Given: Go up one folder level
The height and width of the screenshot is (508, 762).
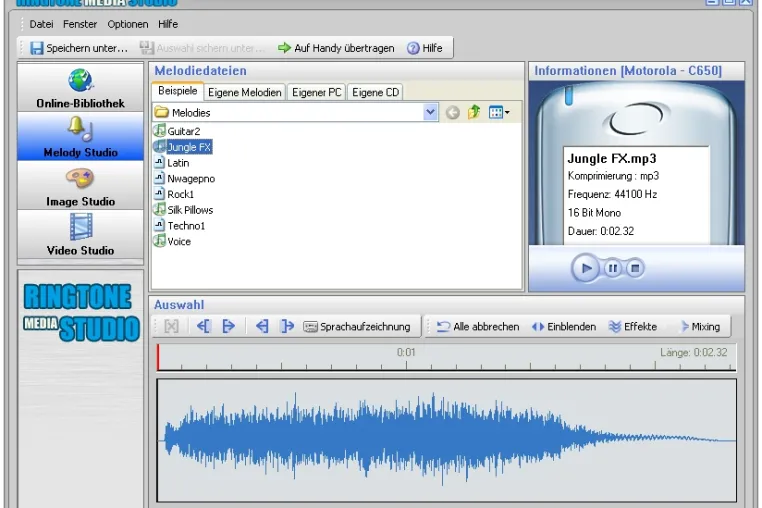Looking at the screenshot, I should (x=474, y=112).
